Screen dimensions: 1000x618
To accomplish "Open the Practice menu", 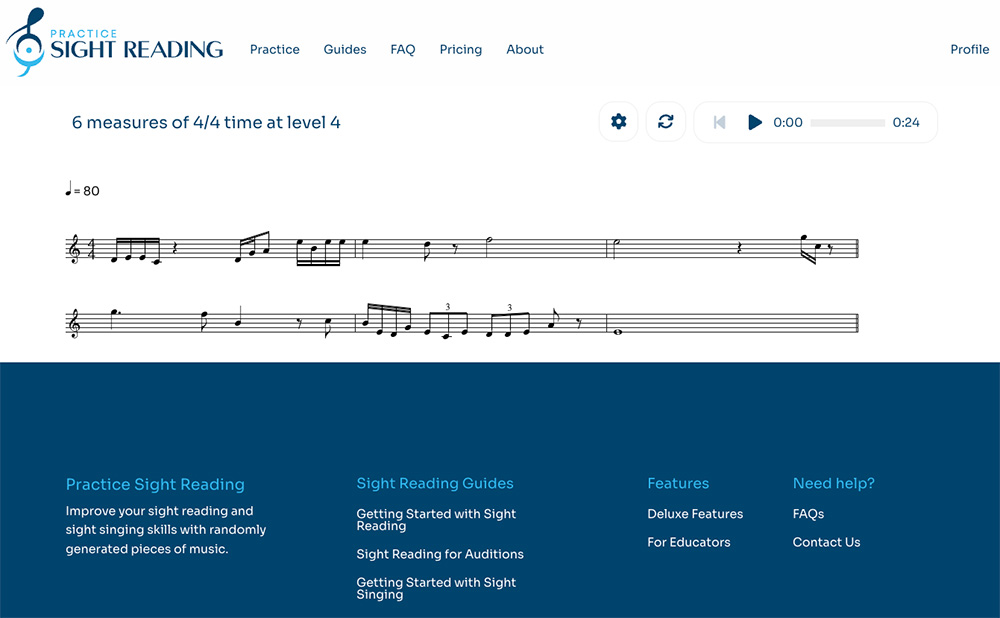I will coord(274,49).
